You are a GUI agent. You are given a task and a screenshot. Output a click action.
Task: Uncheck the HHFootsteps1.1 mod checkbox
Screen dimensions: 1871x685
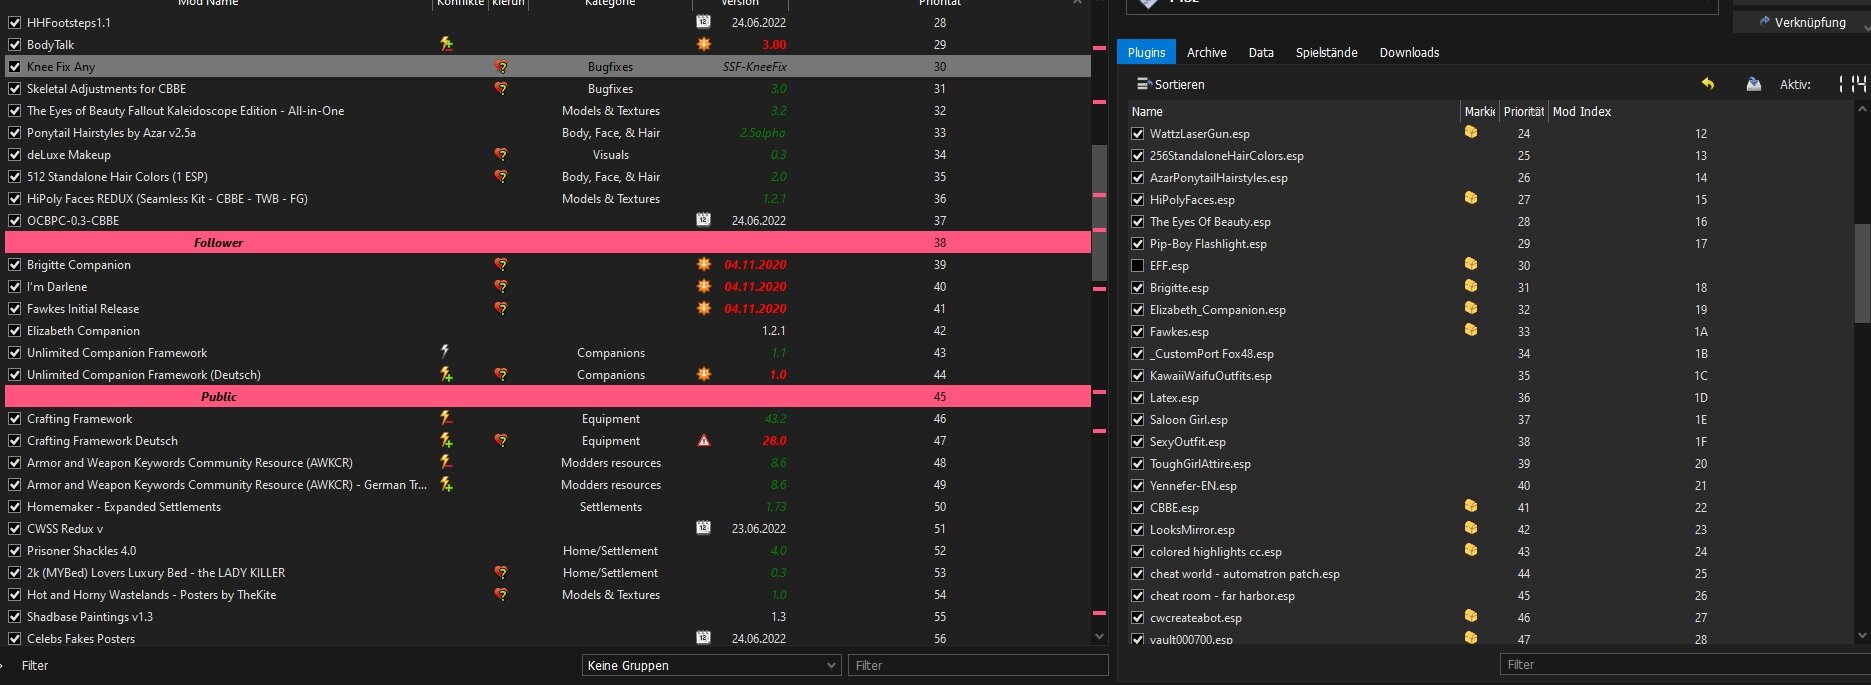coord(15,22)
